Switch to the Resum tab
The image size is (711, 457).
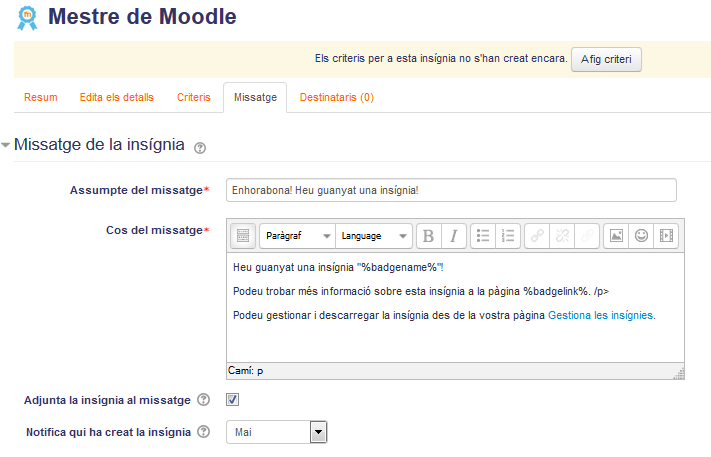click(x=41, y=97)
